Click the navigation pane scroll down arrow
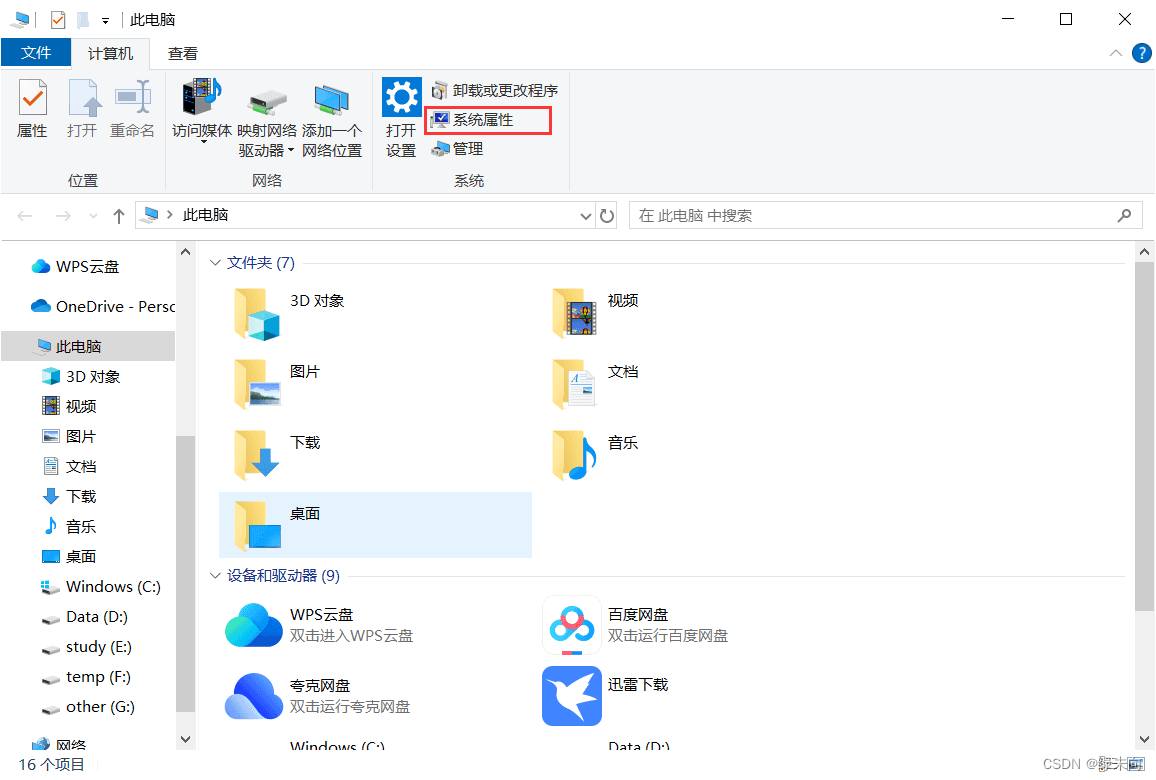This screenshot has height=780, width=1156. tap(185, 739)
